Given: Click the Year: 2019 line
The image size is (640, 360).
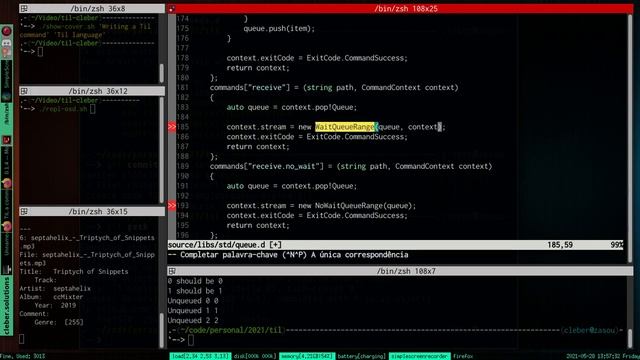Looking at the screenshot, I should (55, 305).
